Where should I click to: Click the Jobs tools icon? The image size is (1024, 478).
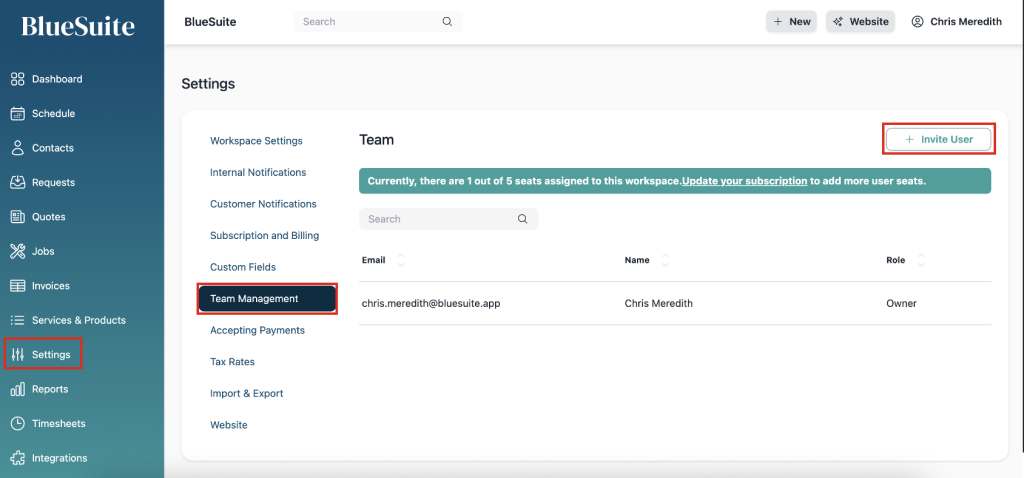point(18,251)
